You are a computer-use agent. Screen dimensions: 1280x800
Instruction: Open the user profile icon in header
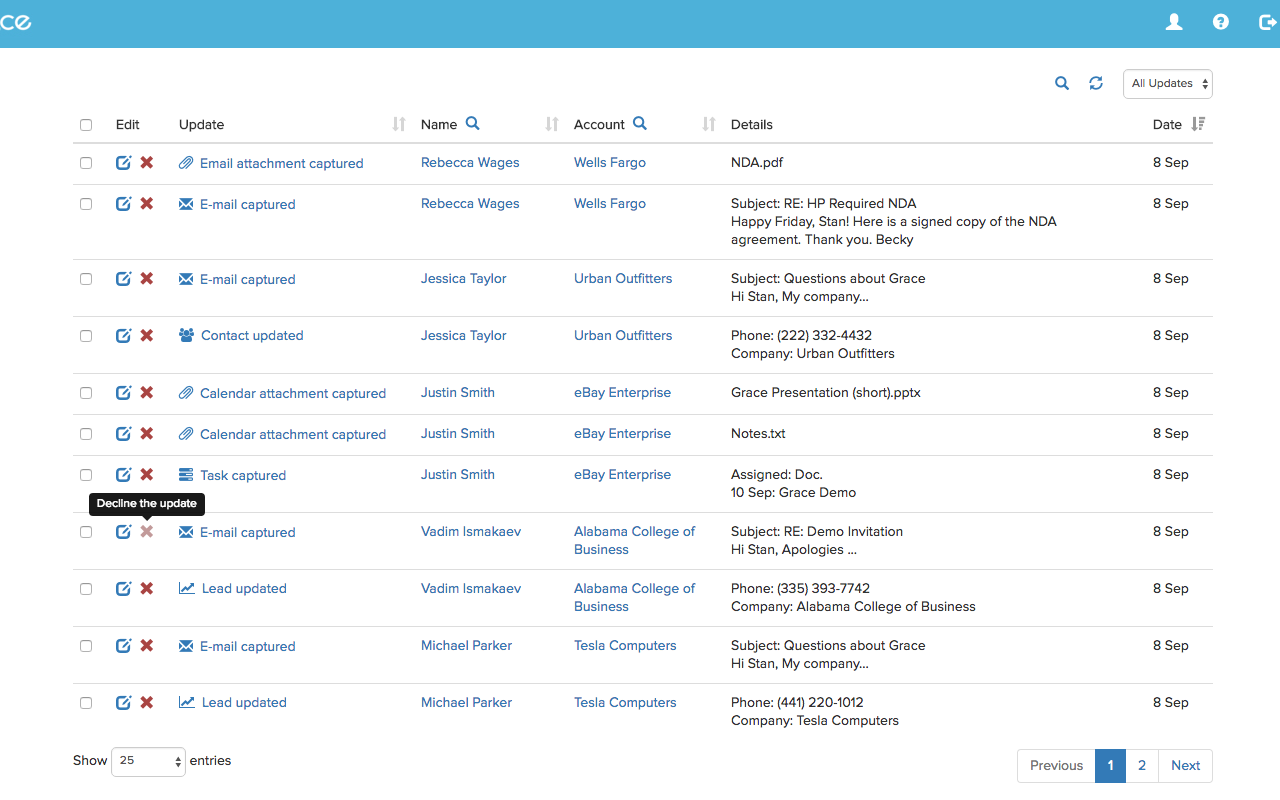click(x=1174, y=22)
